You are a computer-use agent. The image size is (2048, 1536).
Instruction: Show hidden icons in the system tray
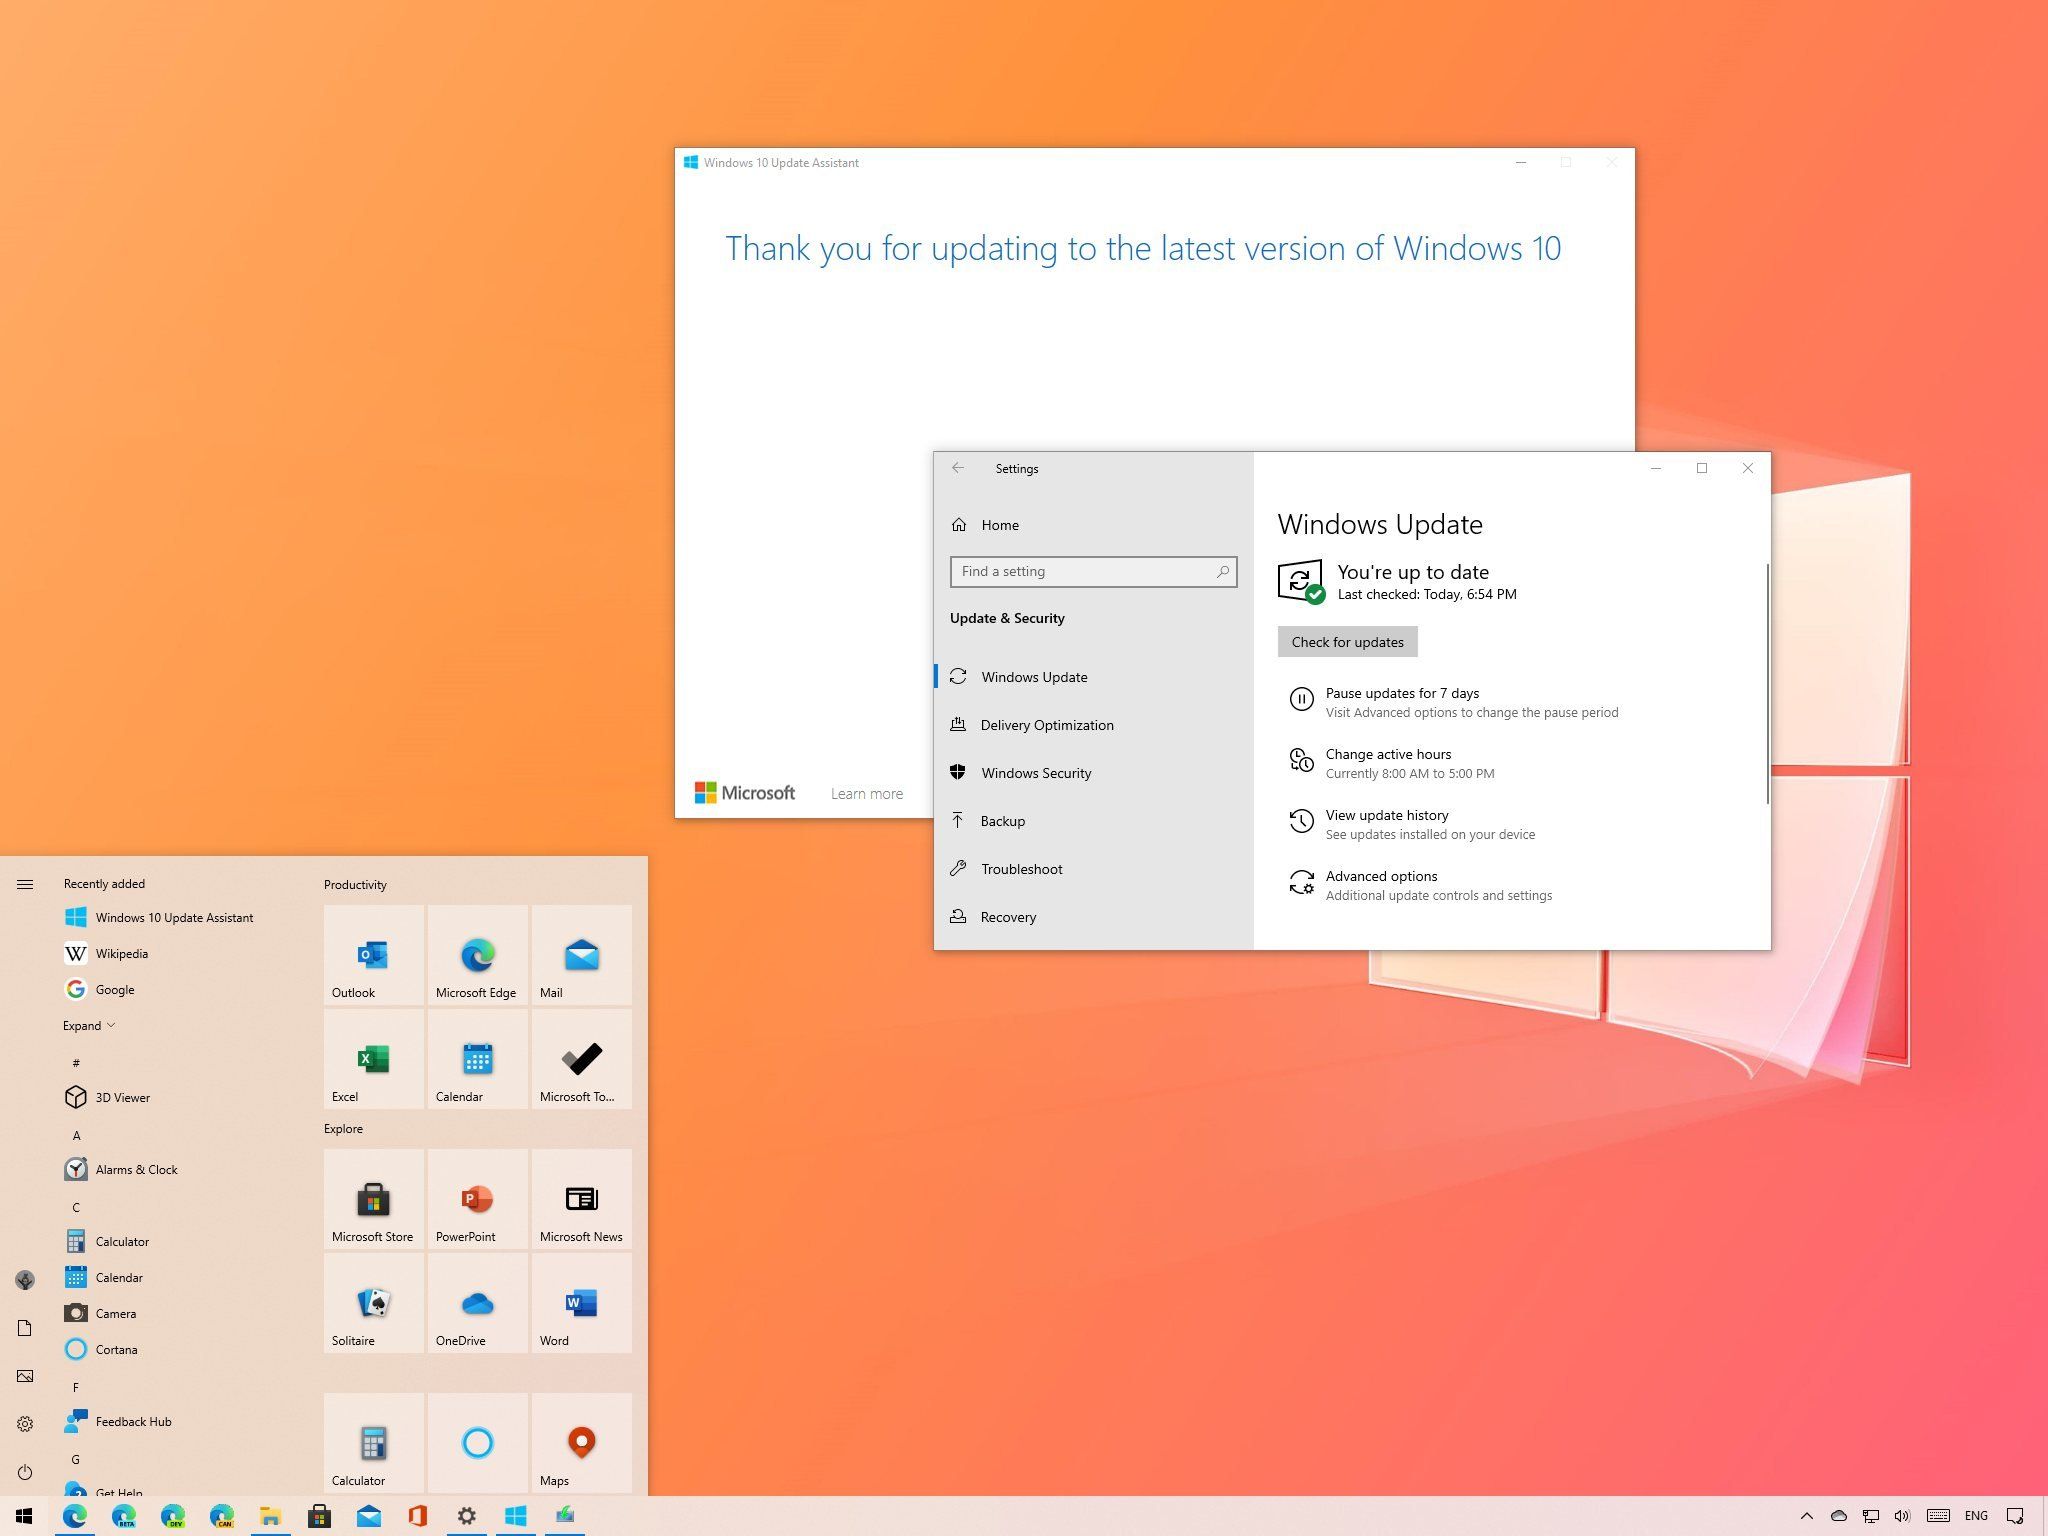[x=1807, y=1515]
